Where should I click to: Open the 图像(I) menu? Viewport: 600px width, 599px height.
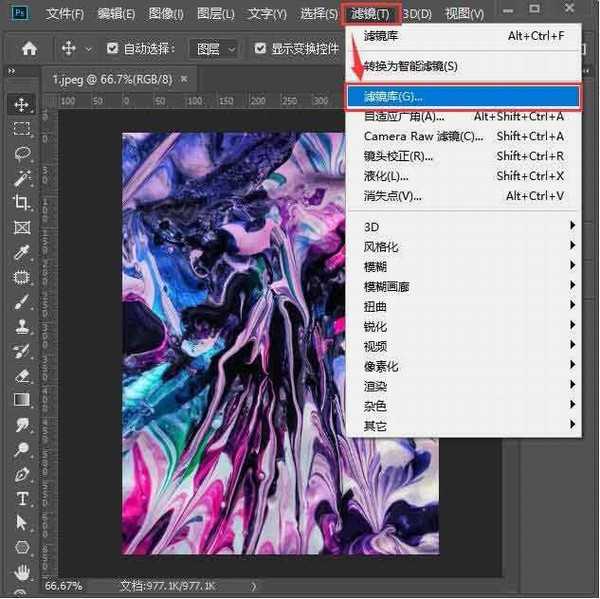(x=166, y=14)
